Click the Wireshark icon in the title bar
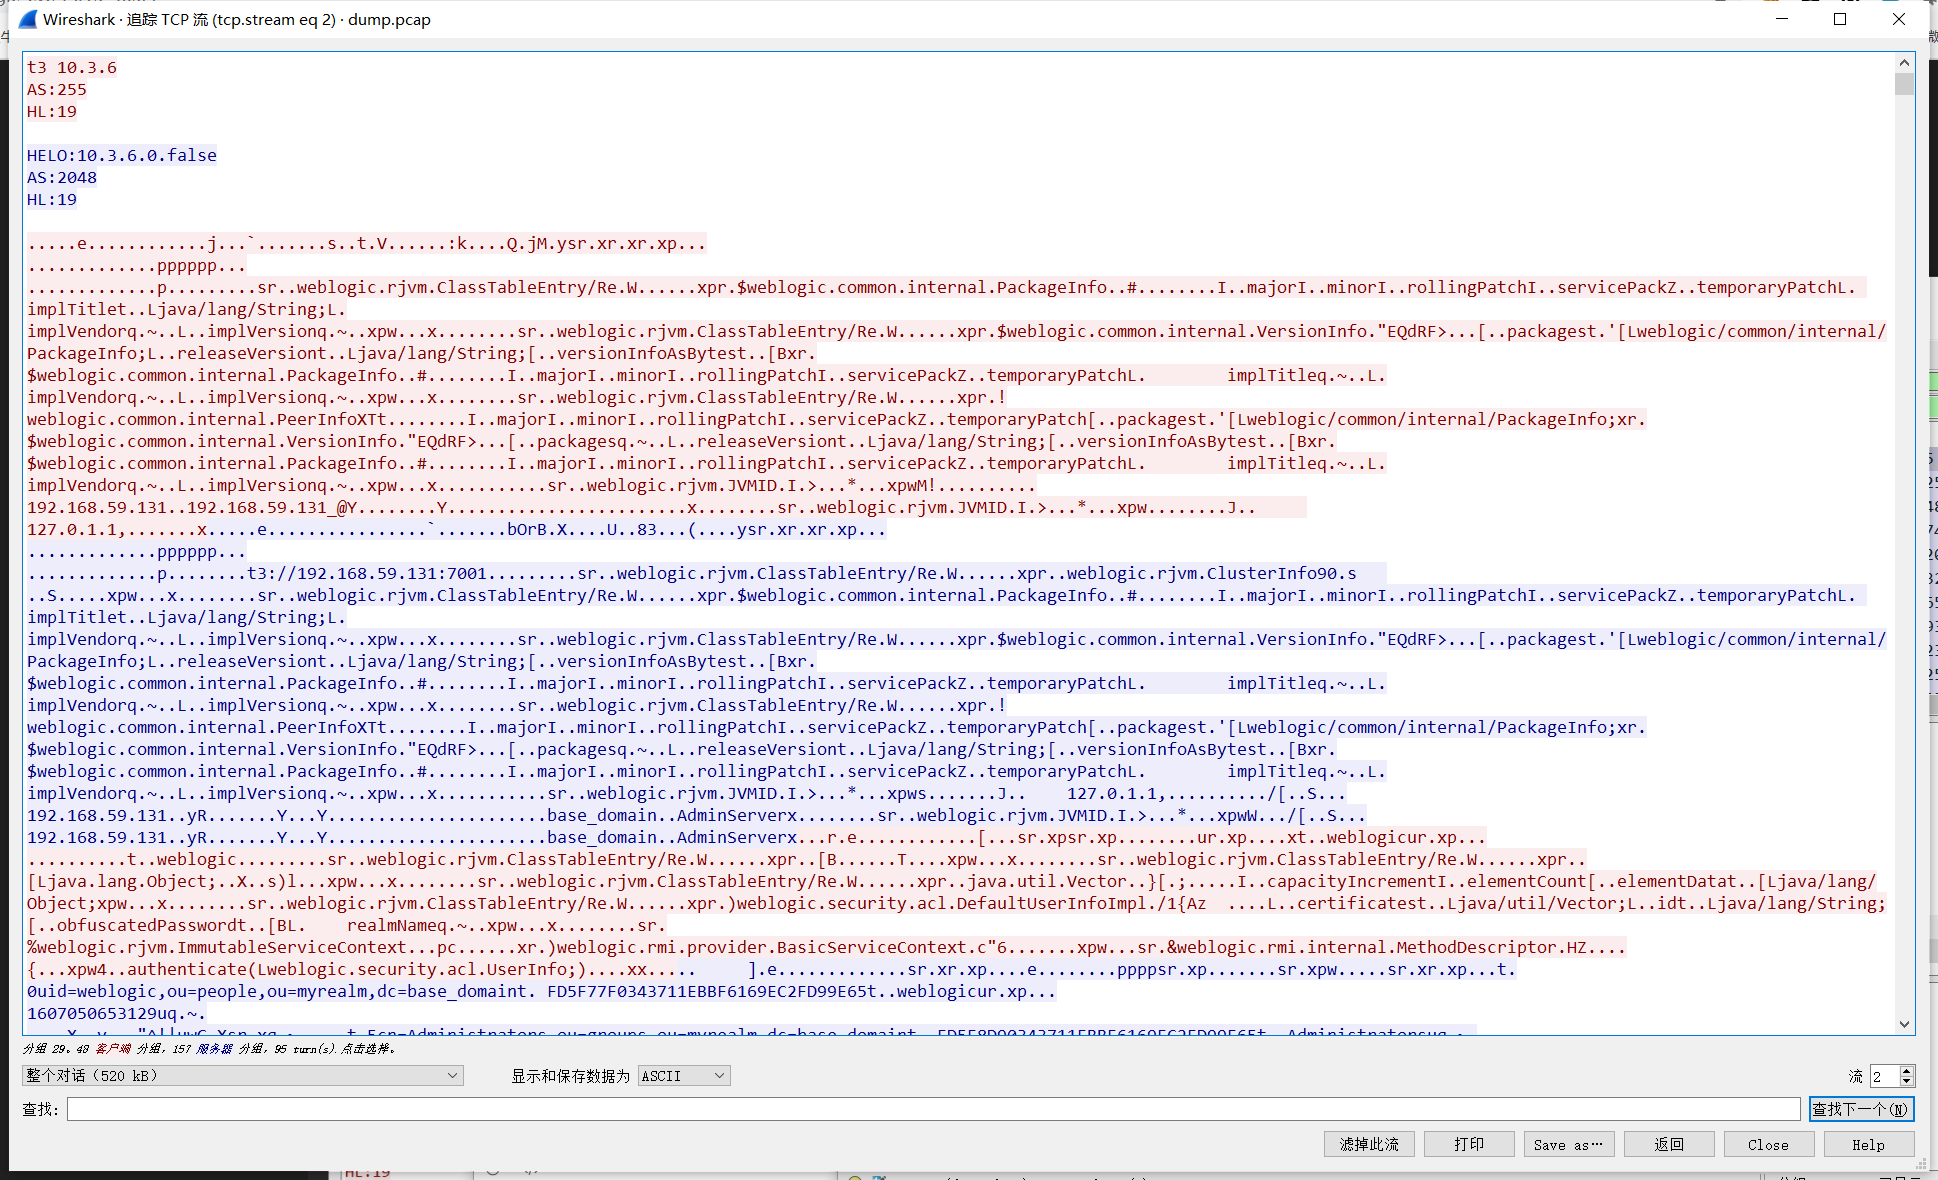Image resolution: width=1938 pixels, height=1180 pixels. point(28,18)
